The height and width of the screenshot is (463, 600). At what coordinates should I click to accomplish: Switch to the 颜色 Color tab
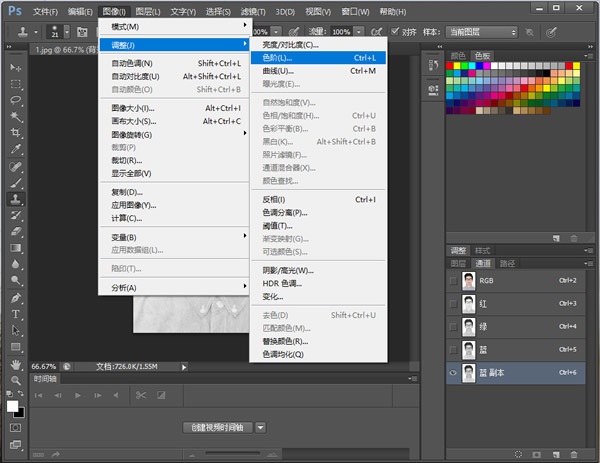pyautogui.click(x=458, y=55)
